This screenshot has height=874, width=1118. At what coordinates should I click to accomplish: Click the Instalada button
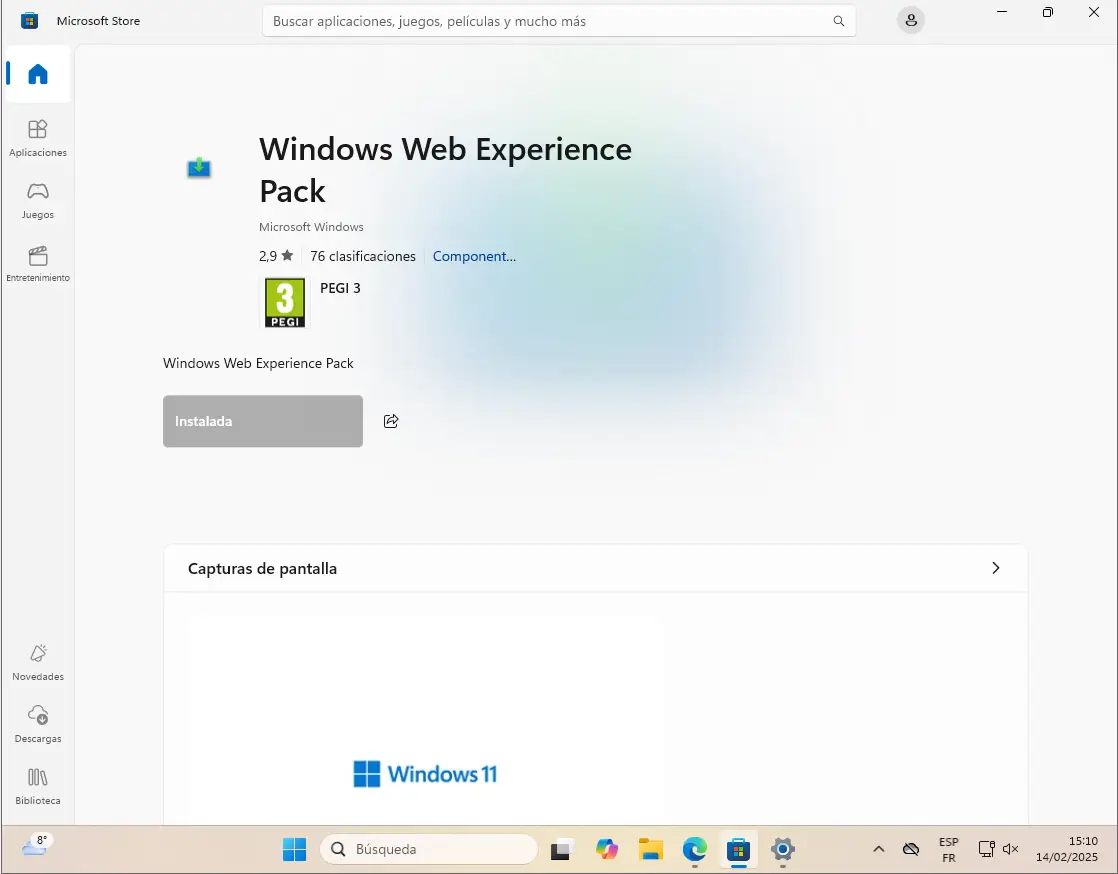[262, 421]
